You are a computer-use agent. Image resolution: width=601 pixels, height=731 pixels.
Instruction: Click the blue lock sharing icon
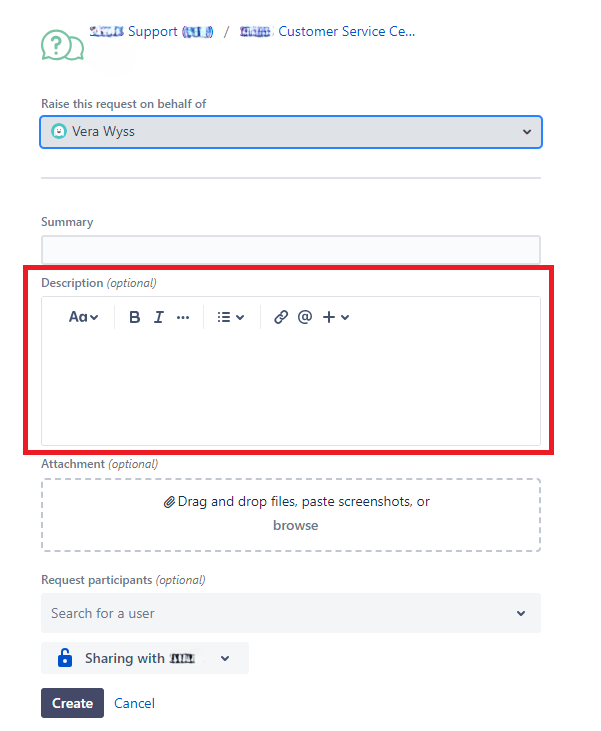65,658
